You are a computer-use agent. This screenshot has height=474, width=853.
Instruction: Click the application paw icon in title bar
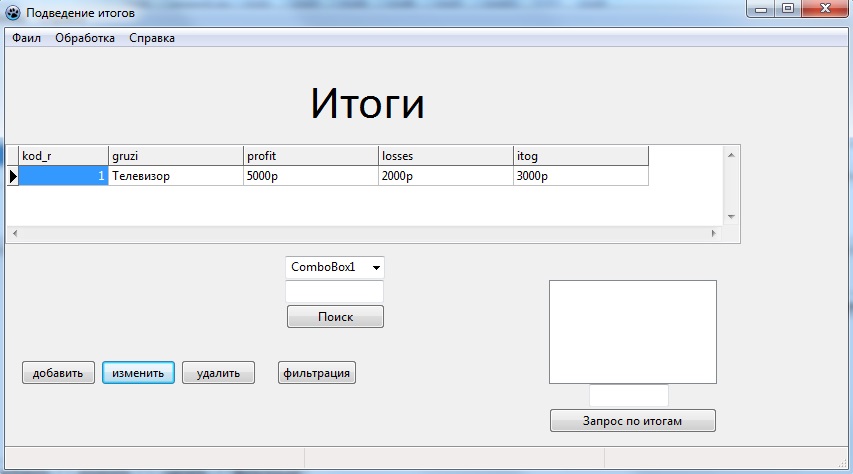point(13,13)
